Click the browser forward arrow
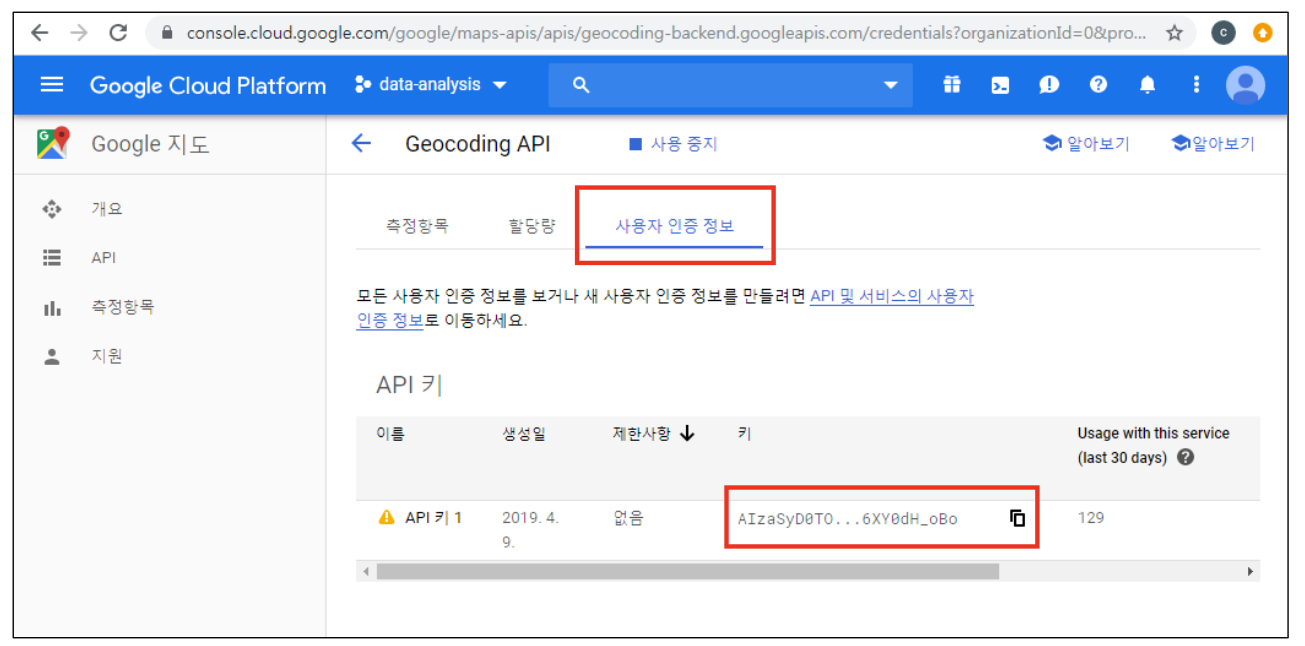 tap(79, 33)
